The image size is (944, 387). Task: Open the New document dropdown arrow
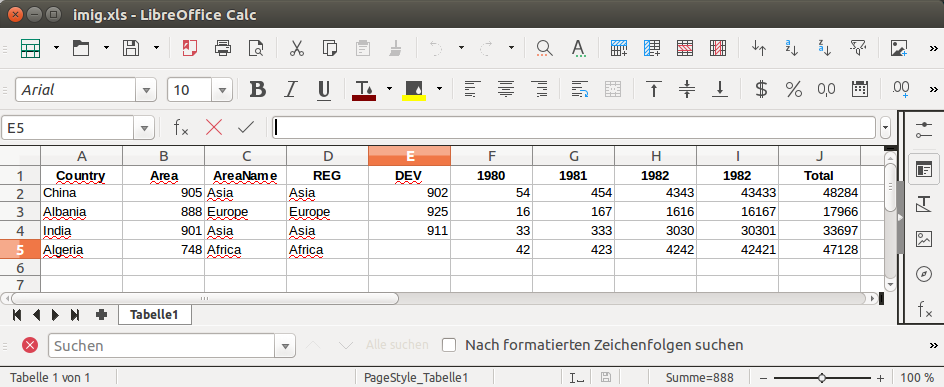[x=56, y=48]
